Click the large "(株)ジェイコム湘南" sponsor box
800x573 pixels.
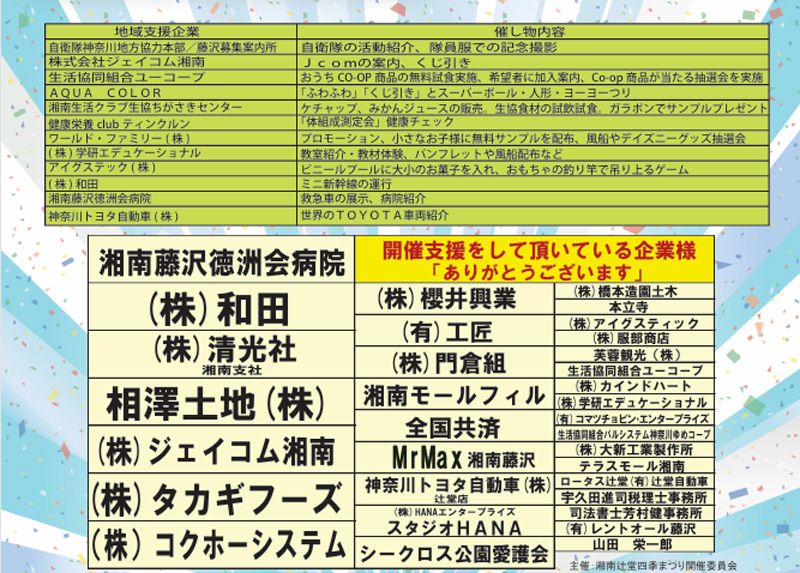click(221, 450)
